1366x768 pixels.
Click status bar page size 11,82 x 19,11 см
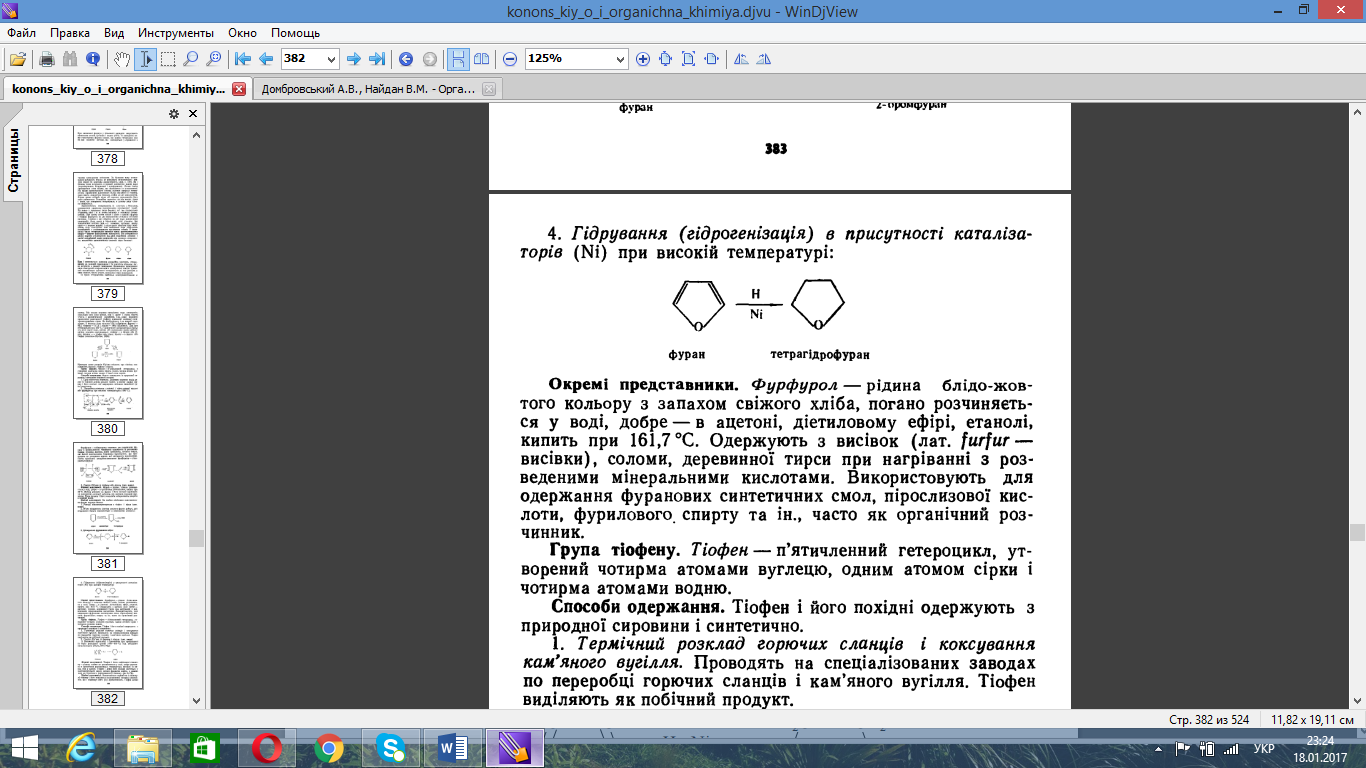[1311, 720]
